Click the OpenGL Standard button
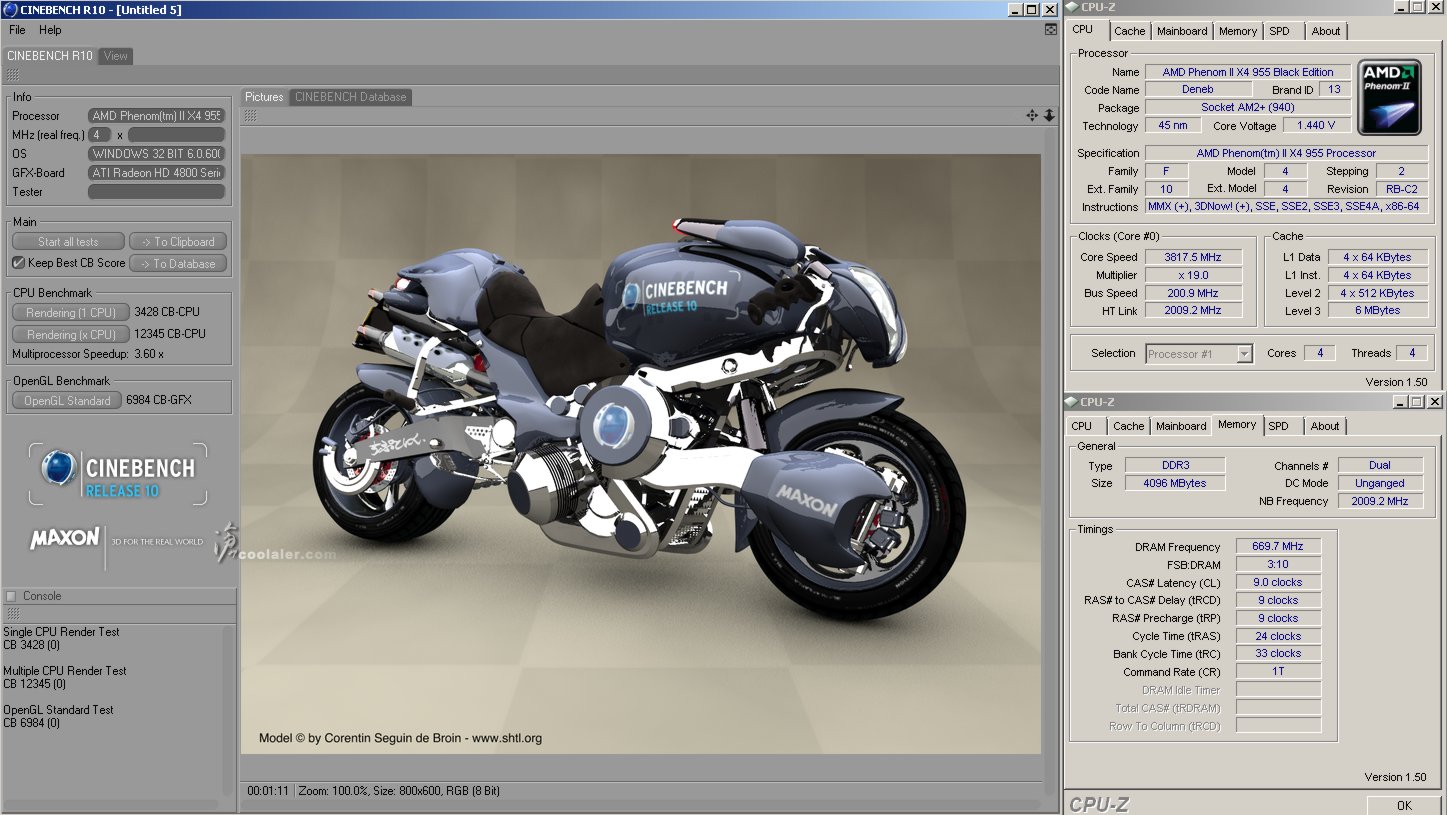Viewport: 1447px width, 815px height. [x=67, y=400]
